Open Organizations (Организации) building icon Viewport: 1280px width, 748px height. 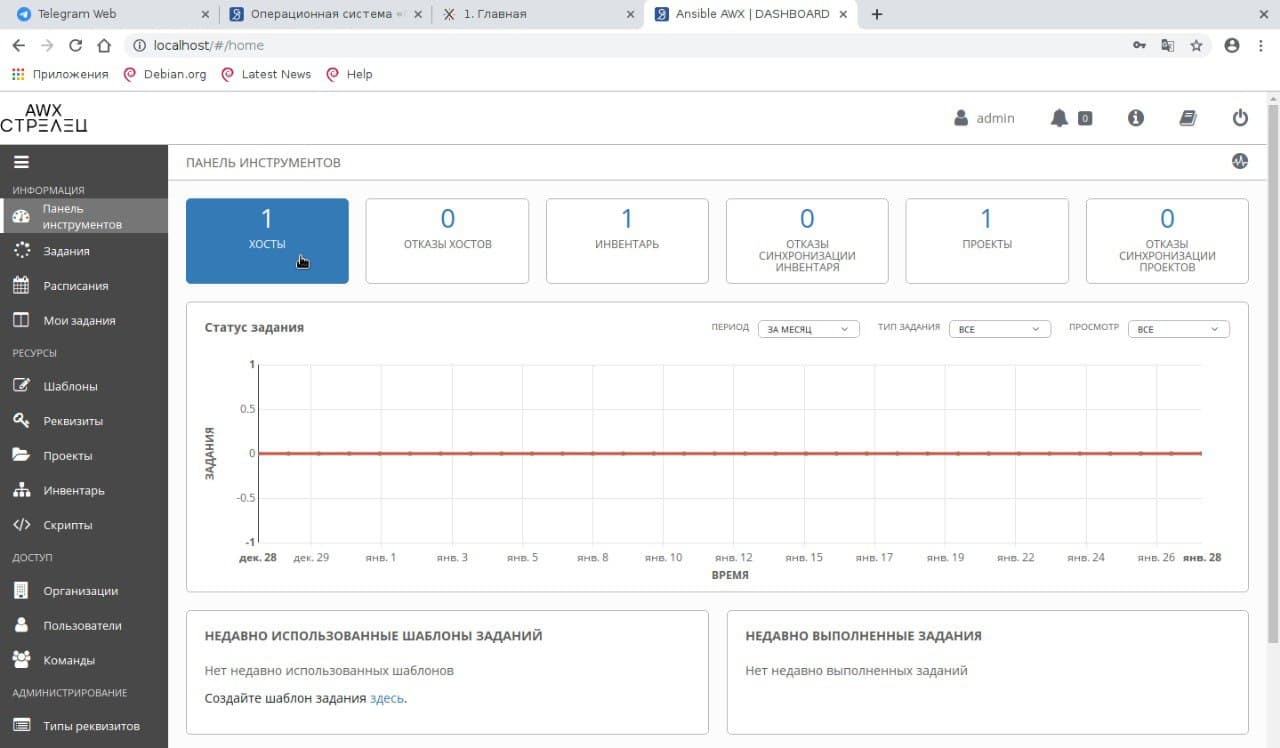point(21,590)
